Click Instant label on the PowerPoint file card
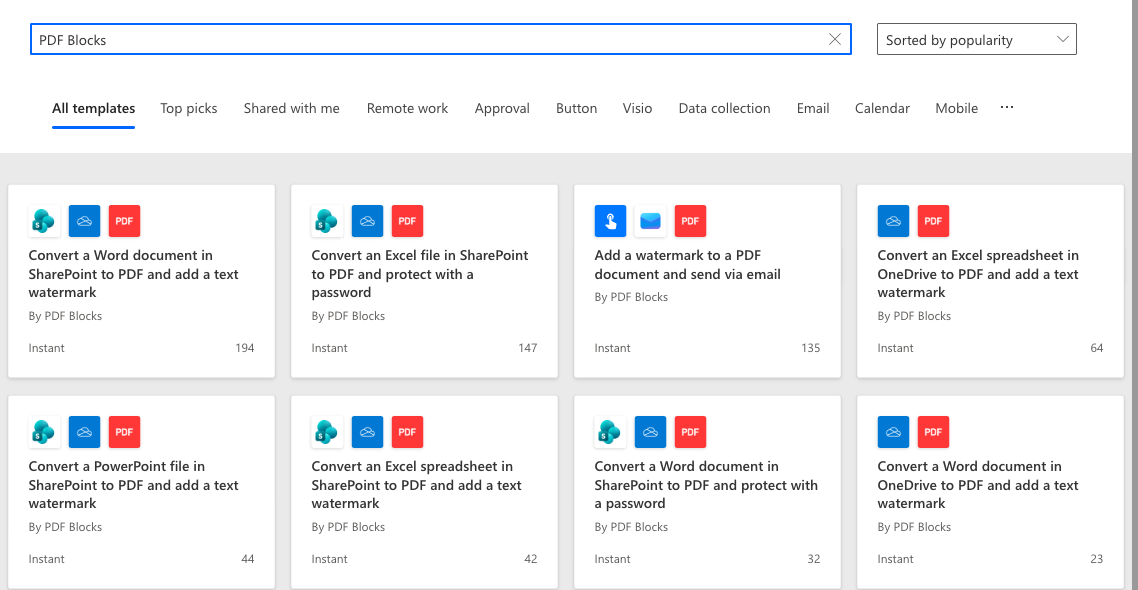 pos(46,559)
